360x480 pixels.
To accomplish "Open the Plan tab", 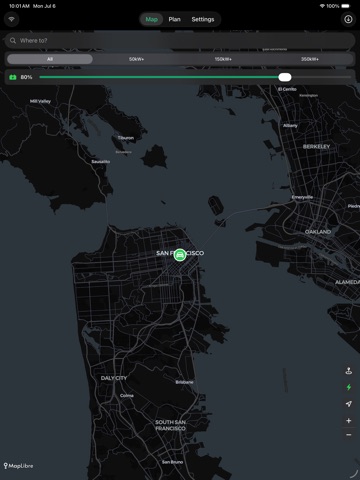I will [x=174, y=19].
